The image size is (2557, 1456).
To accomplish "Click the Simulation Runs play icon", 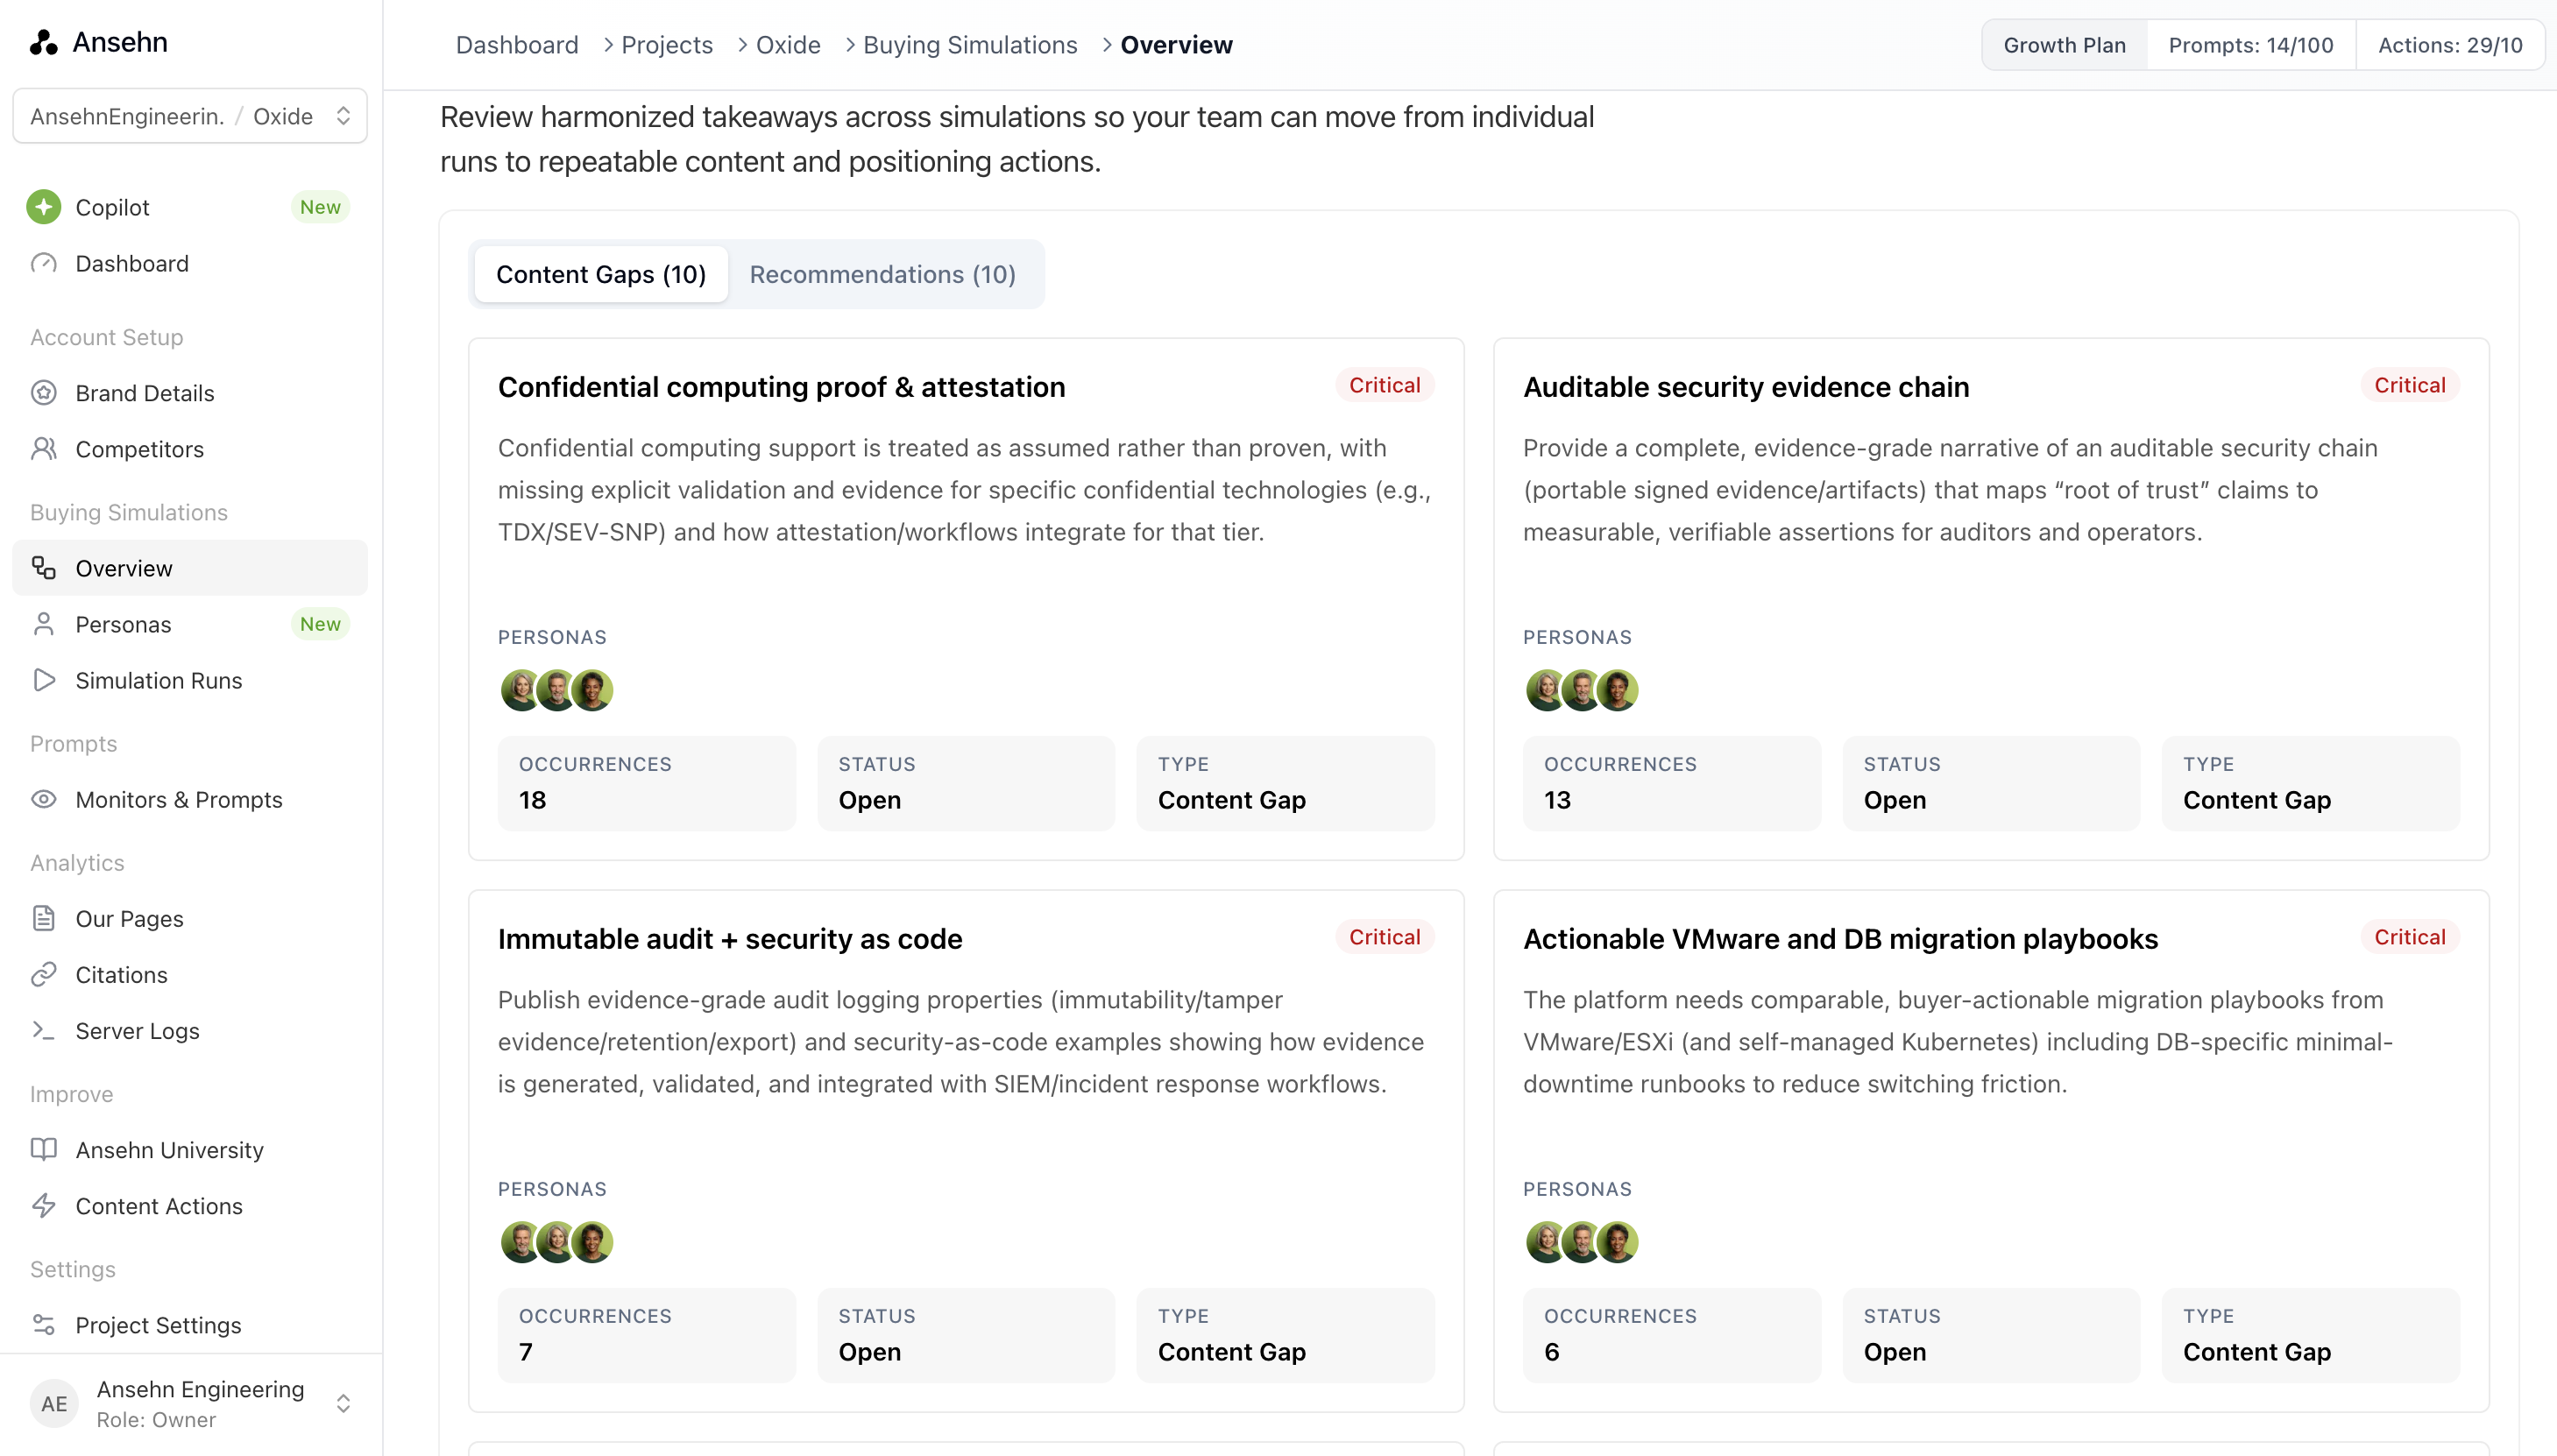I will 43,680.
